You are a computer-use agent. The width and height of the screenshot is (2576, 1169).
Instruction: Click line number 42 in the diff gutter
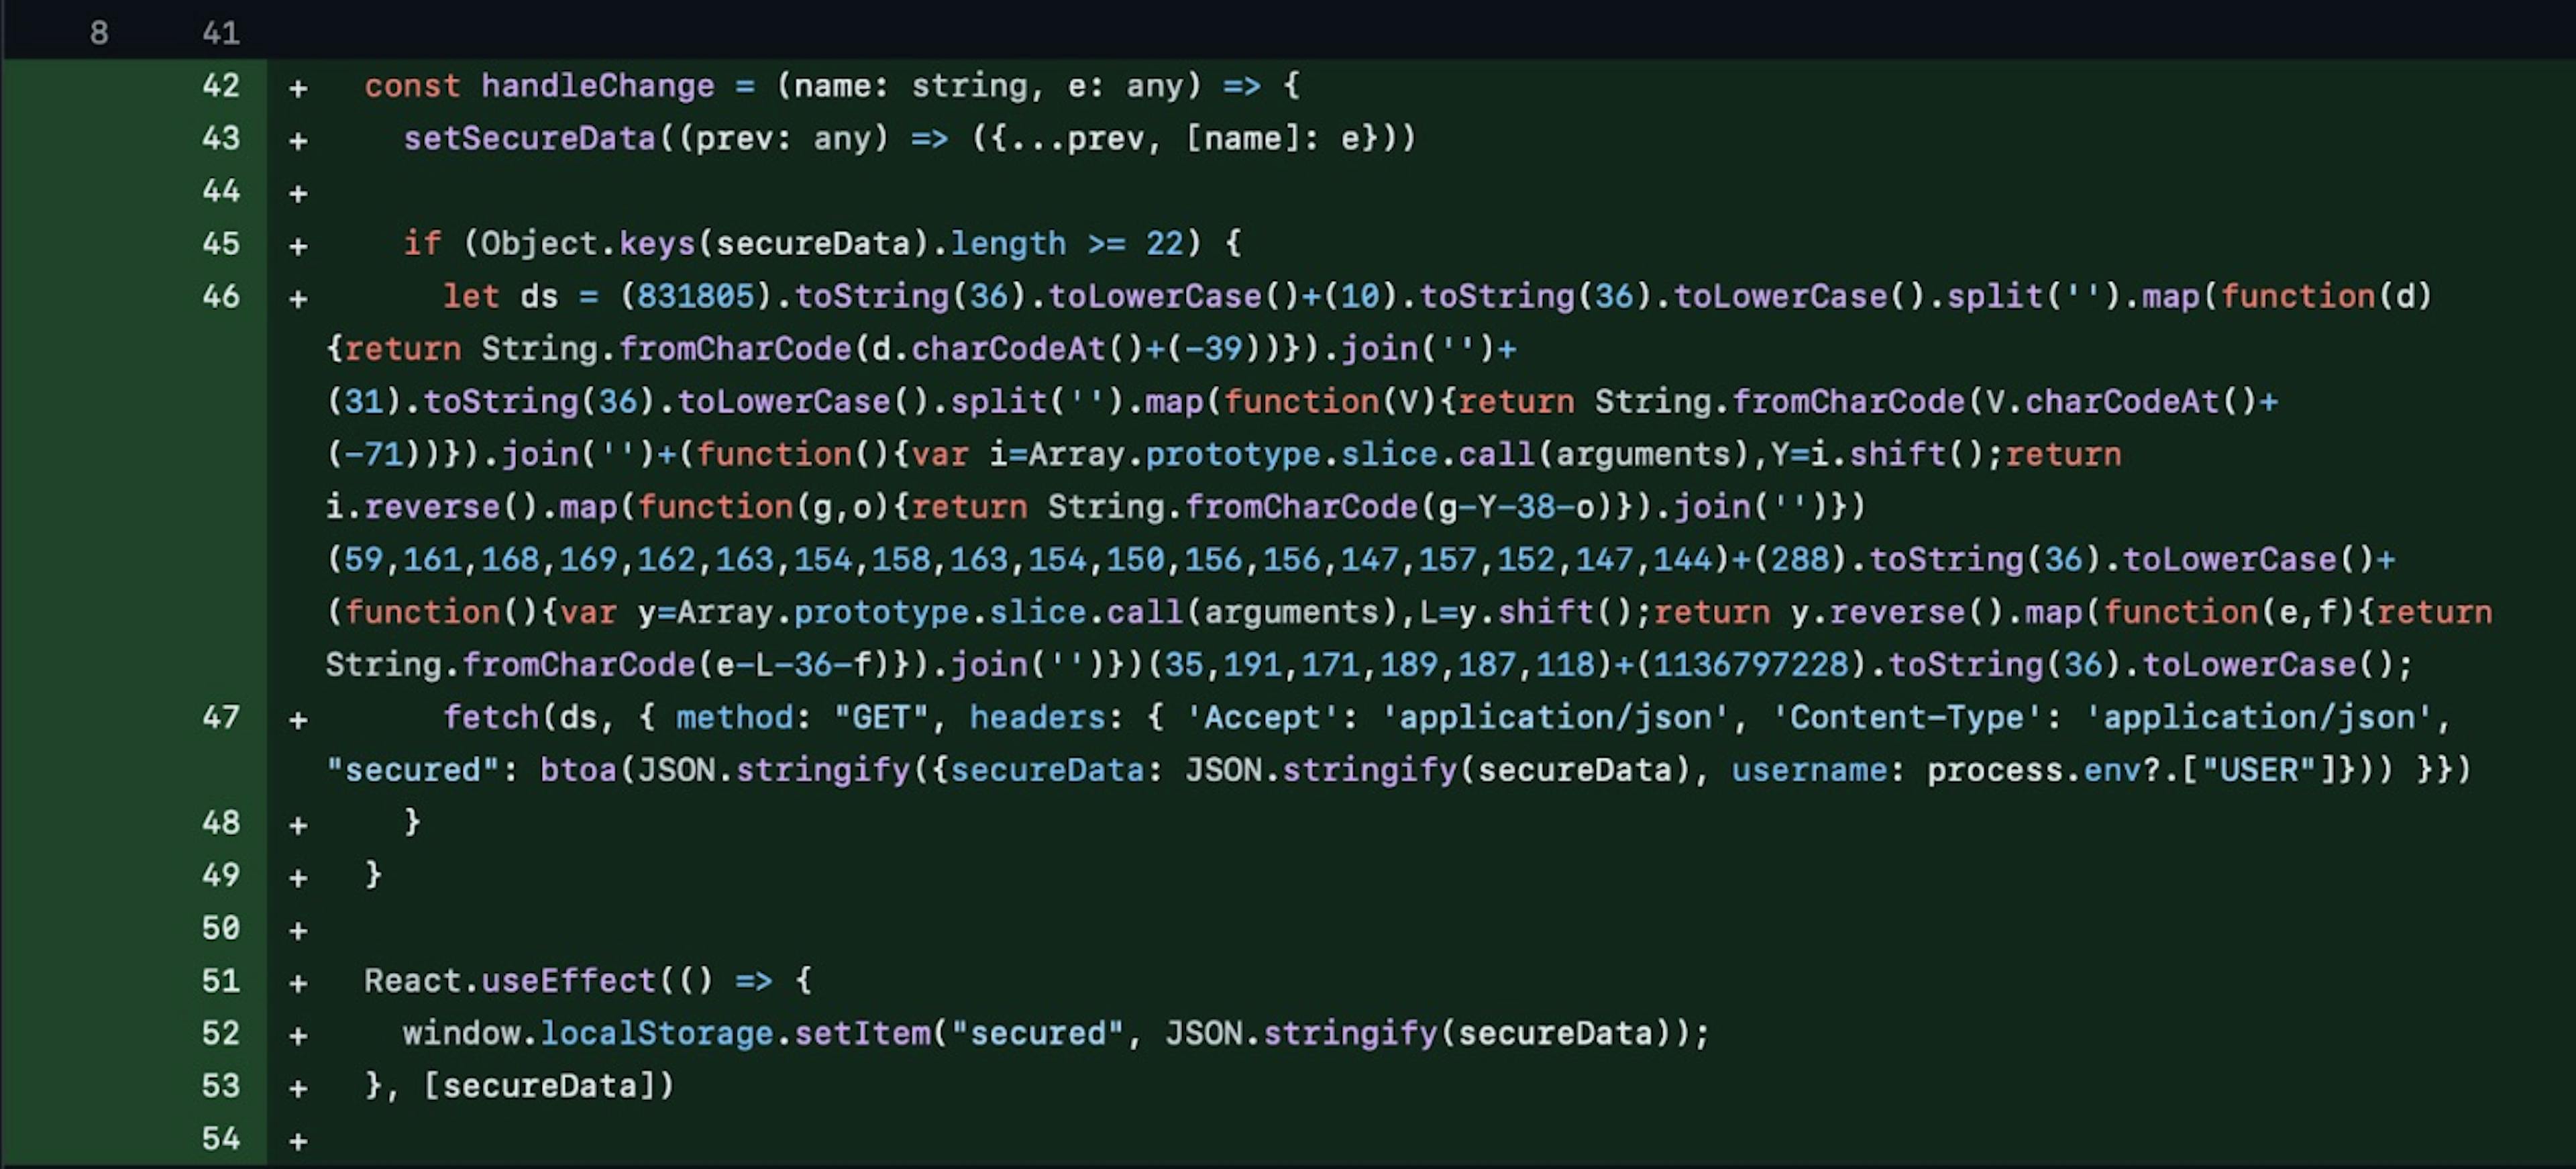[221, 86]
